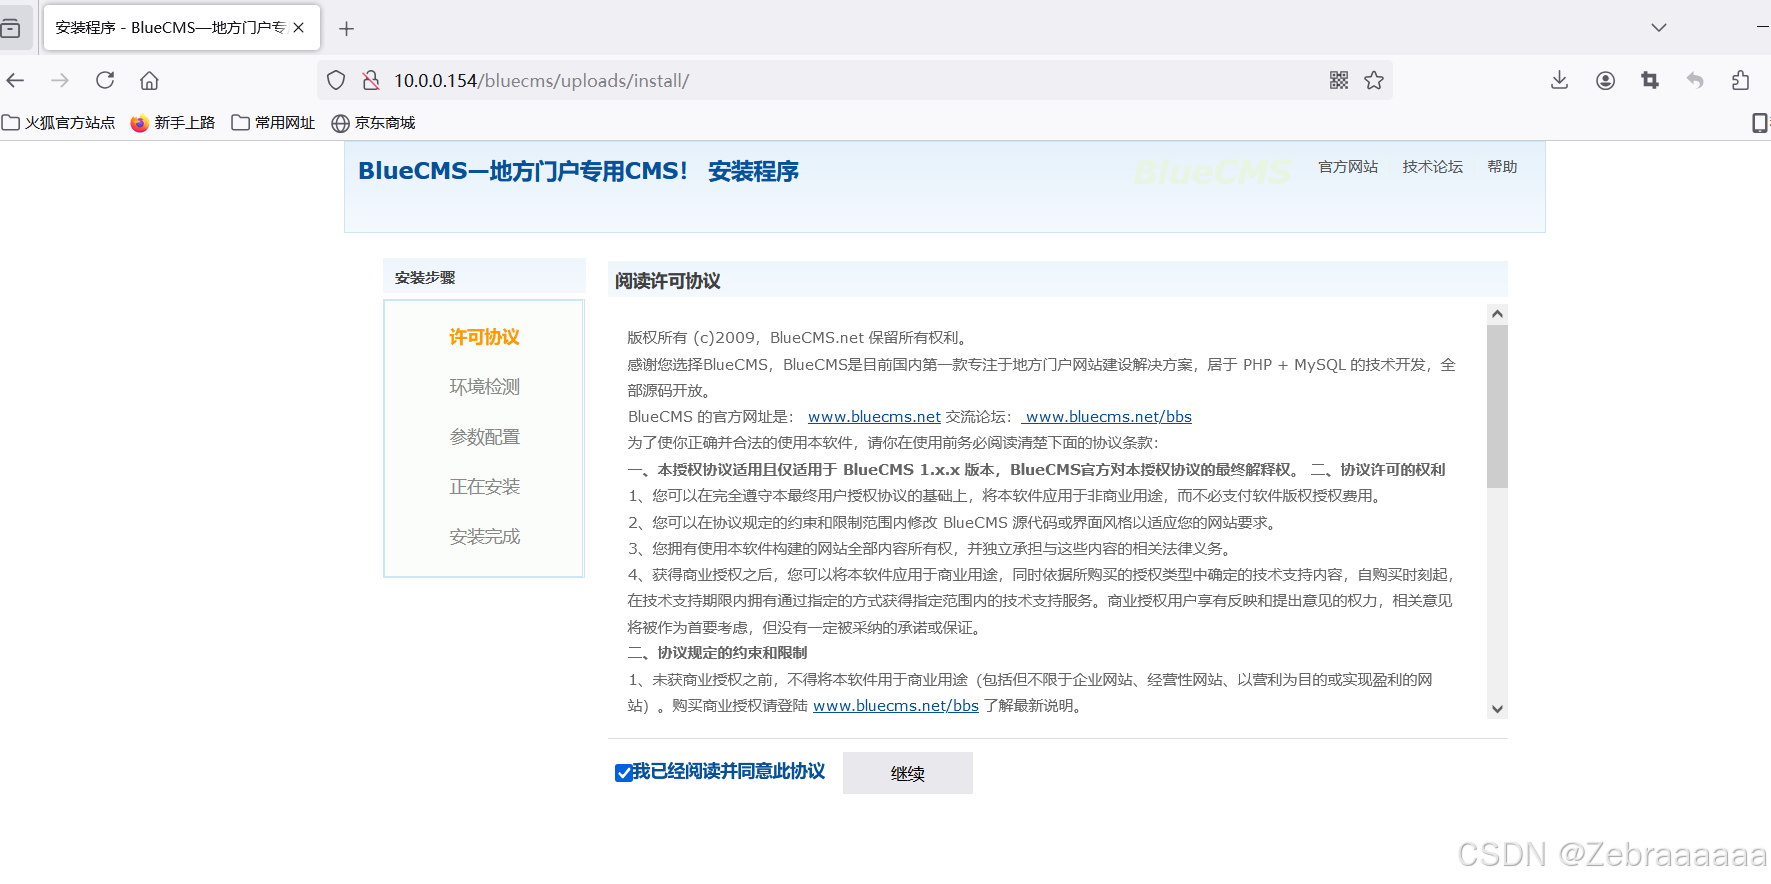
Task: Open the 技术论坛 header link
Action: pos(1432,167)
